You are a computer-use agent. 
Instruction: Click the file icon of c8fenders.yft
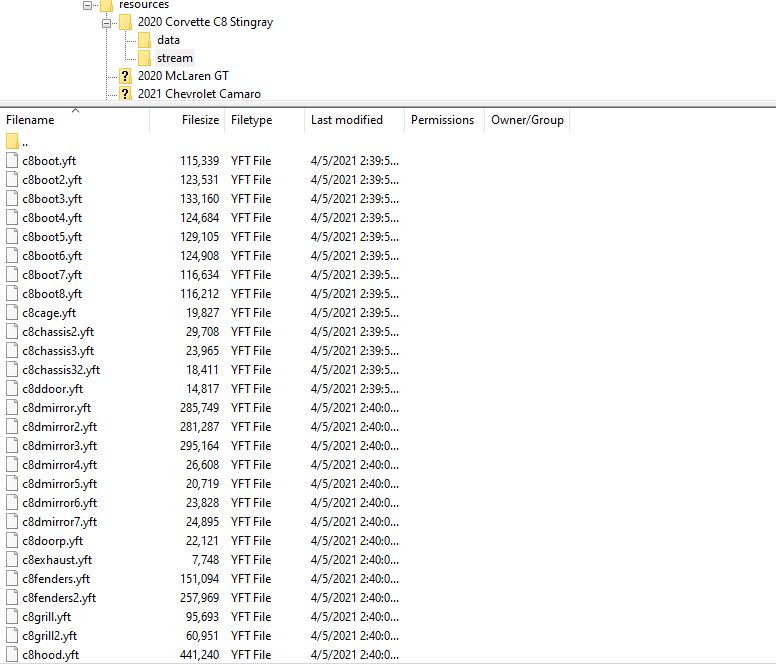tap(12, 578)
